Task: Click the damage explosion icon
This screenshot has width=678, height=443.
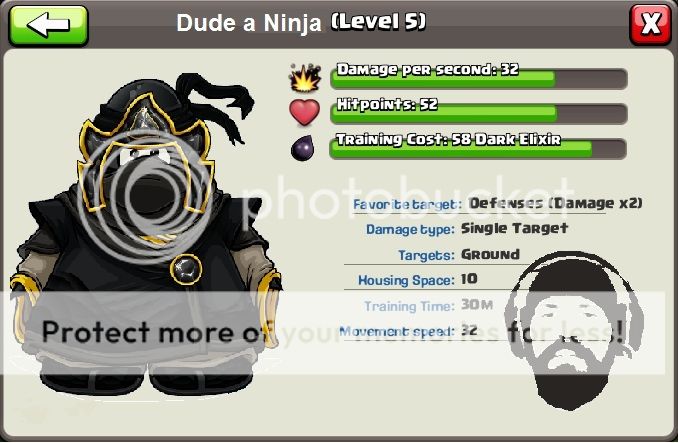Action: click(x=305, y=78)
